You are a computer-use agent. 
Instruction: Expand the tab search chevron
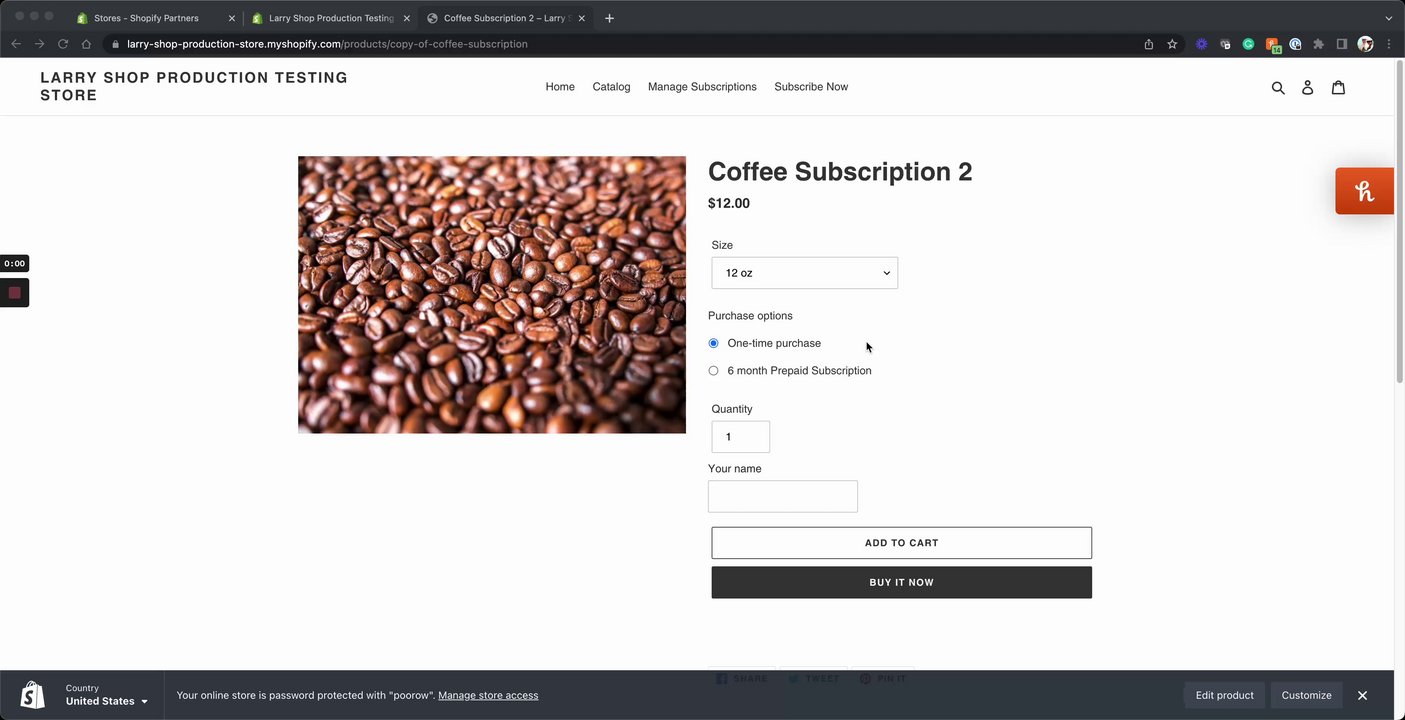[x=1388, y=18]
